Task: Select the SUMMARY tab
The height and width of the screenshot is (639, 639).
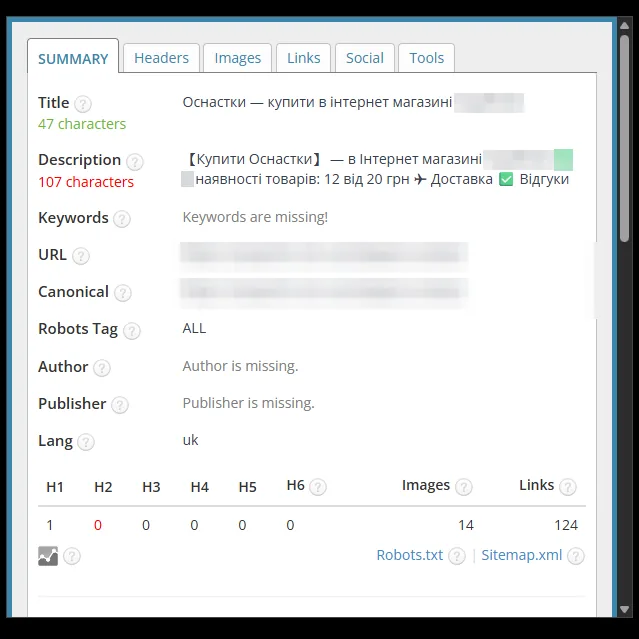Action: click(73, 56)
